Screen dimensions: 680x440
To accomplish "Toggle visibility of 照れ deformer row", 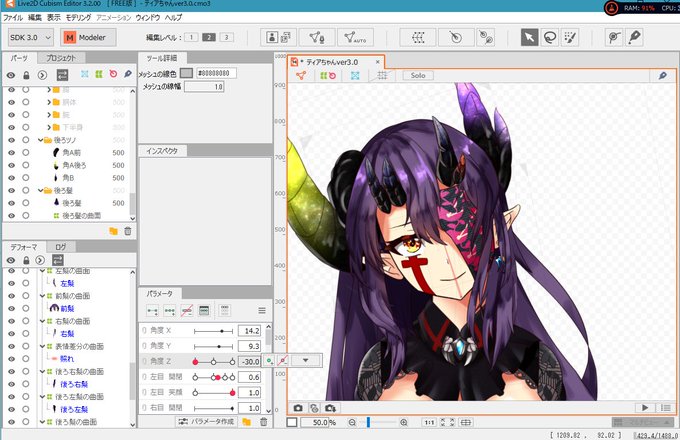I will click(11, 359).
